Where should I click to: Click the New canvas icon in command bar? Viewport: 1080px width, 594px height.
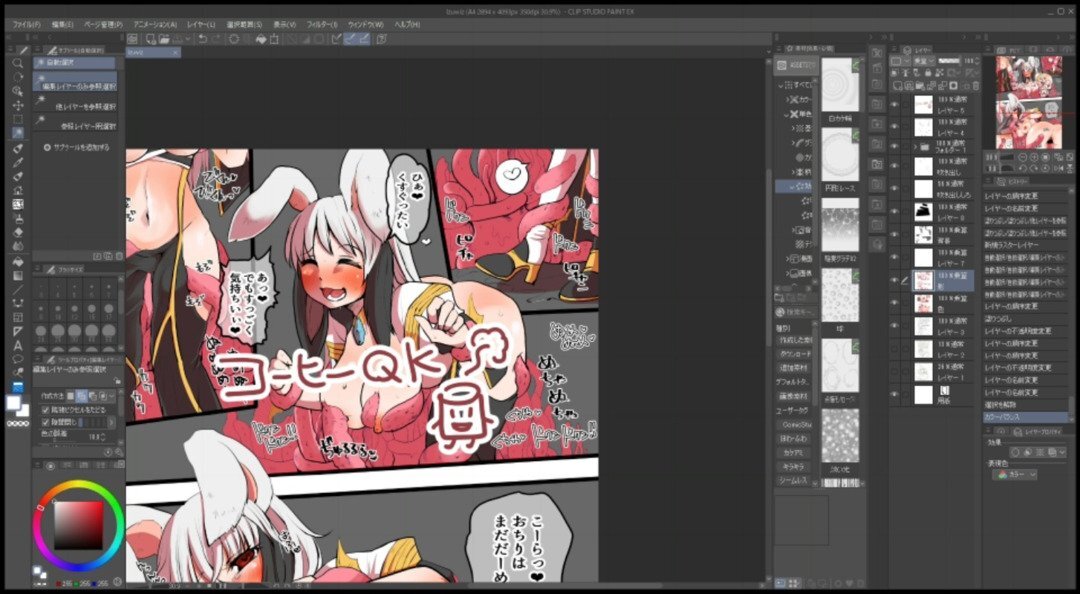click(x=149, y=39)
